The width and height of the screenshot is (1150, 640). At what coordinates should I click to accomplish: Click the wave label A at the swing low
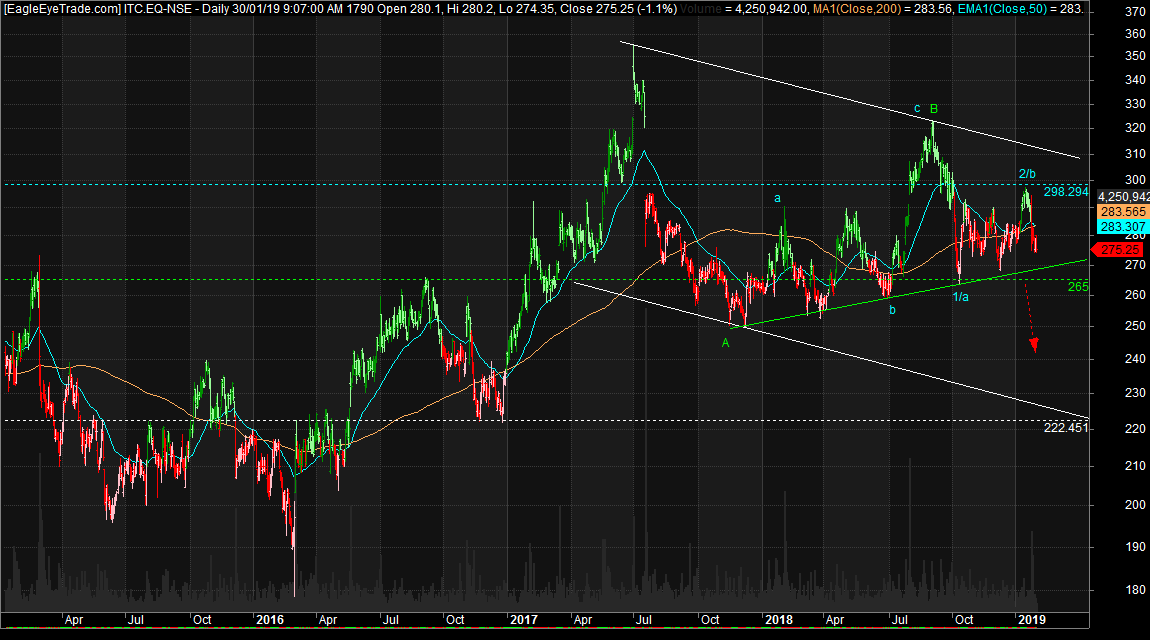(725, 341)
